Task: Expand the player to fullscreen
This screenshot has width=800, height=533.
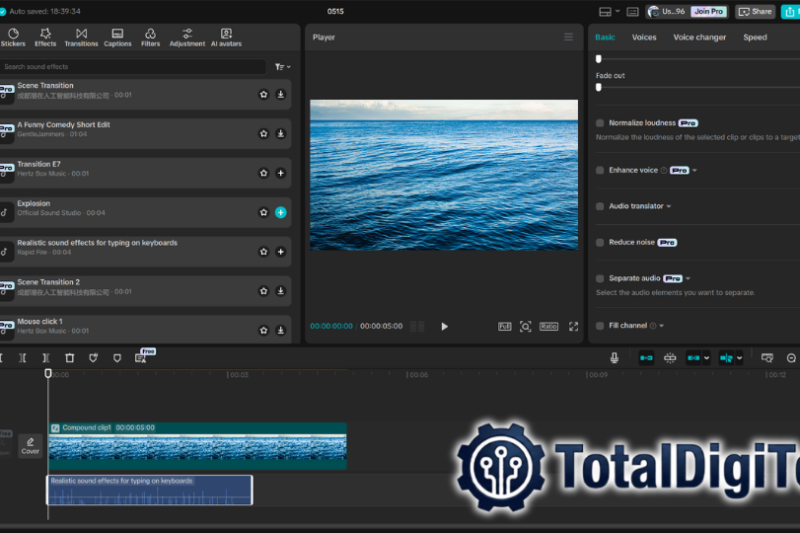Action: [573, 326]
